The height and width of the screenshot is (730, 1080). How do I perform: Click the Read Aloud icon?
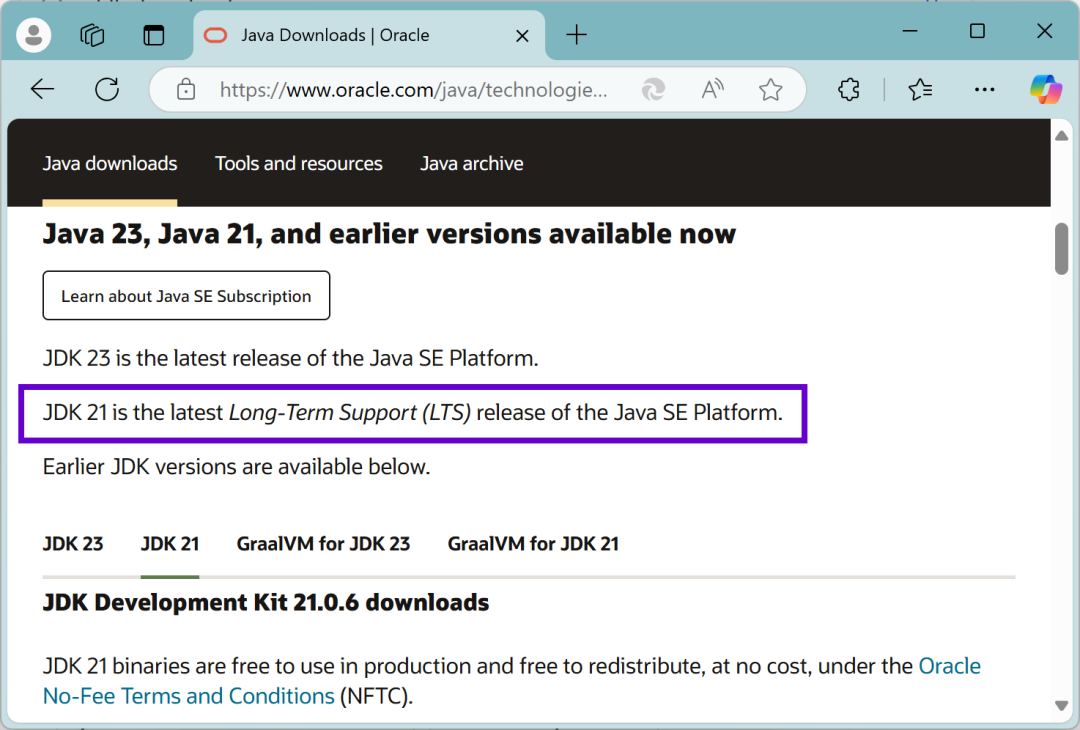712,90
